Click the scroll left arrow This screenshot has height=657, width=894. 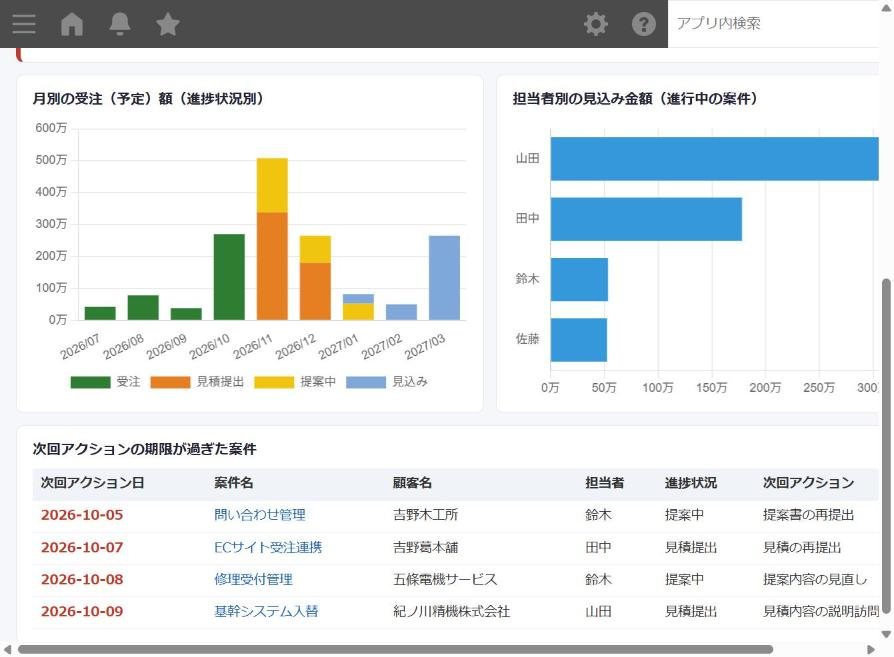pos(7,650)
